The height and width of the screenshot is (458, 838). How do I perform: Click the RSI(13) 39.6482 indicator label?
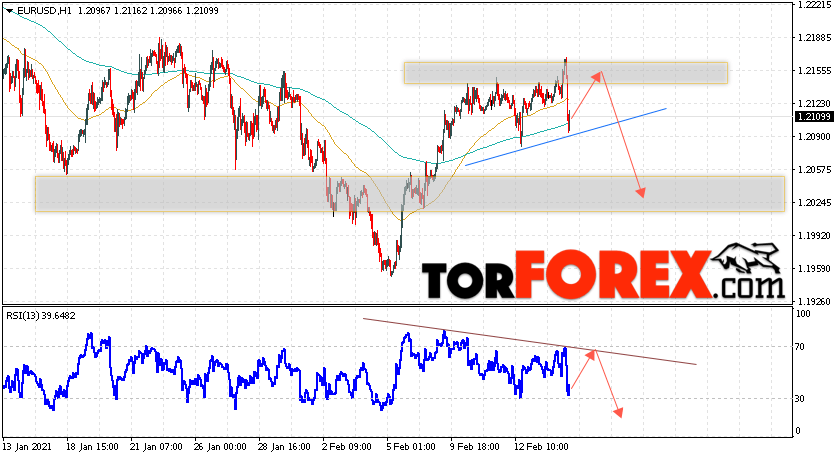pyautogui.click(x=41, y=316)
